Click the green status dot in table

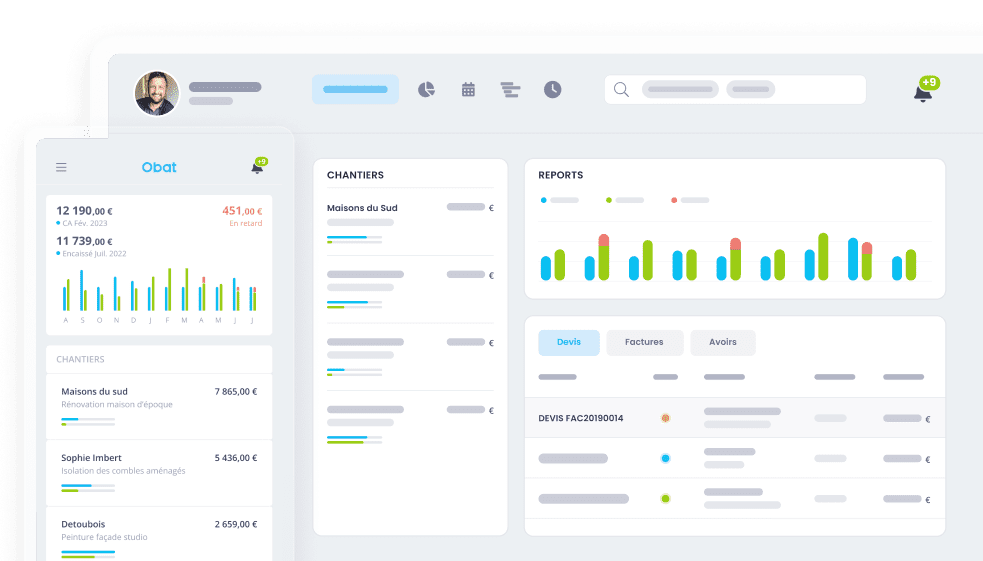click(x=665, y=499)
